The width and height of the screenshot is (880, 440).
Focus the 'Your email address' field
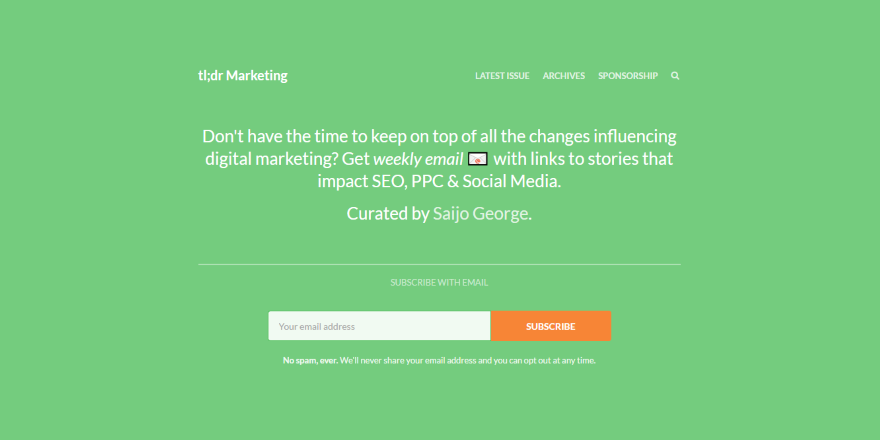click(x=379, y=326)
